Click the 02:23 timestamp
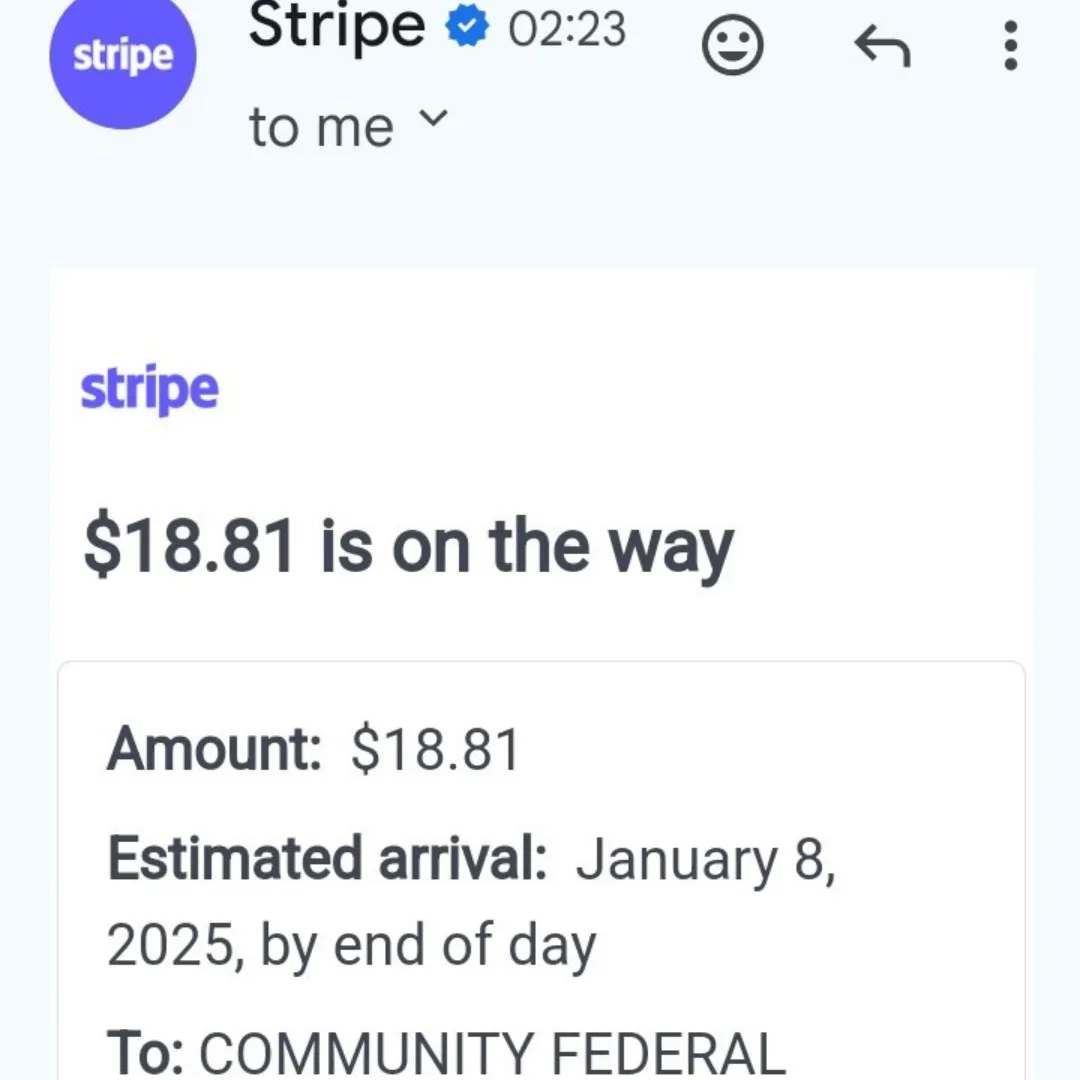The width and height of the screenshot is (1080, 1080). tap(567, 29)
